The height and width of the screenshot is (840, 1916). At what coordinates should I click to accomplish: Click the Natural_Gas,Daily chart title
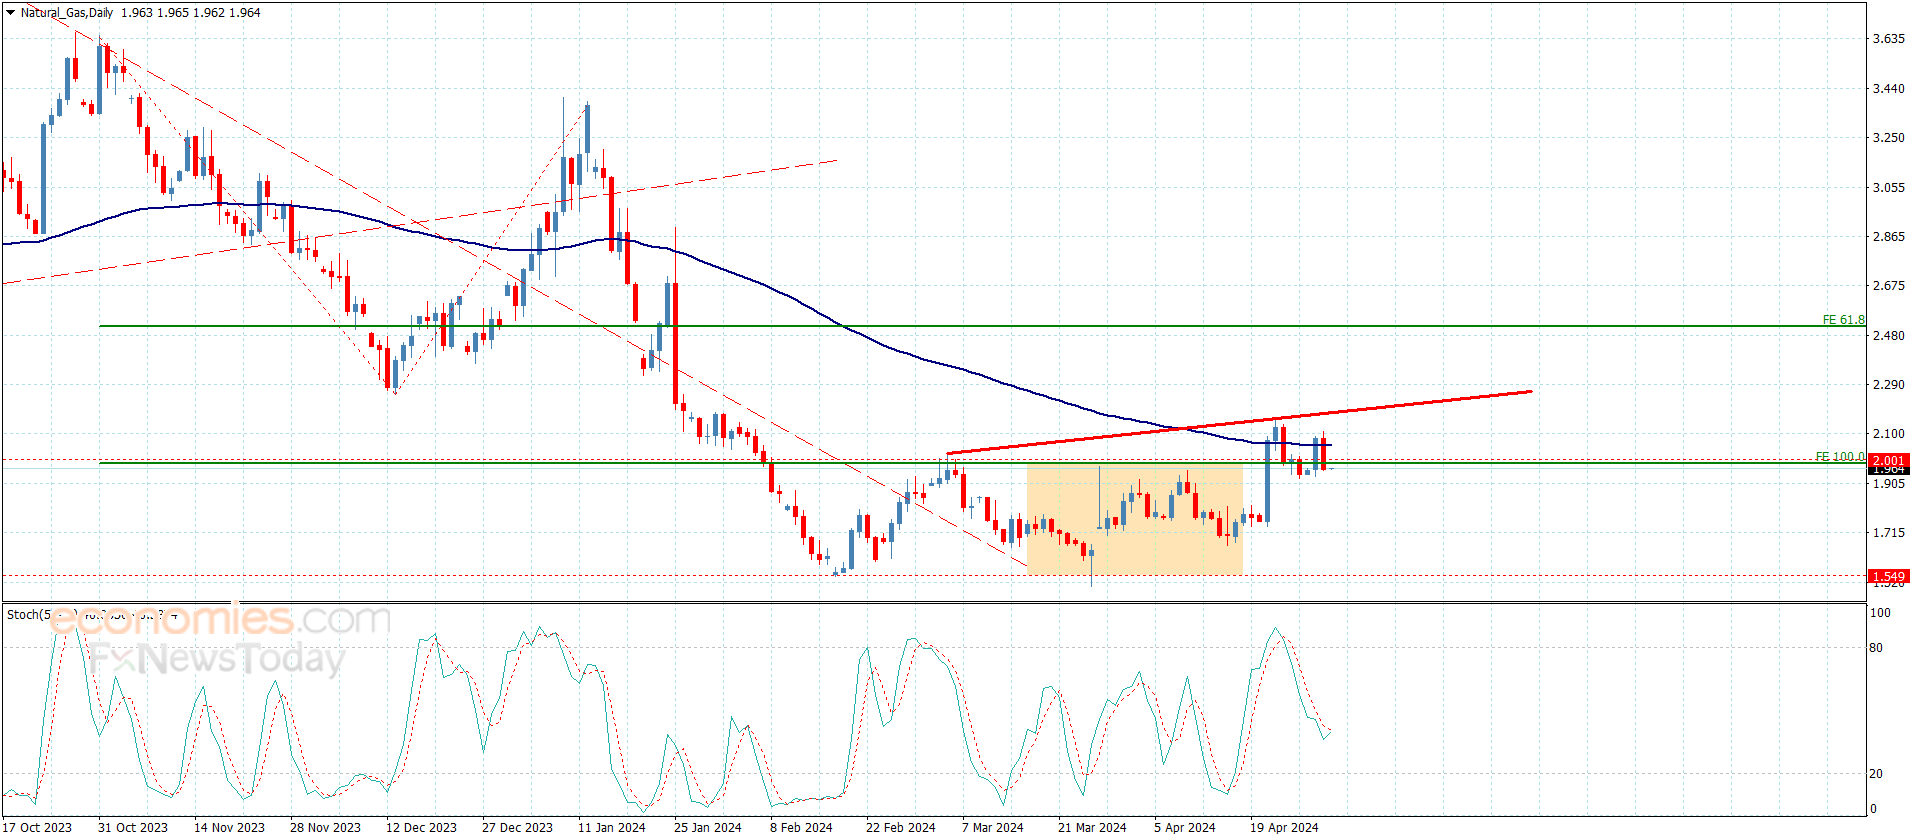tap(67, 13)
